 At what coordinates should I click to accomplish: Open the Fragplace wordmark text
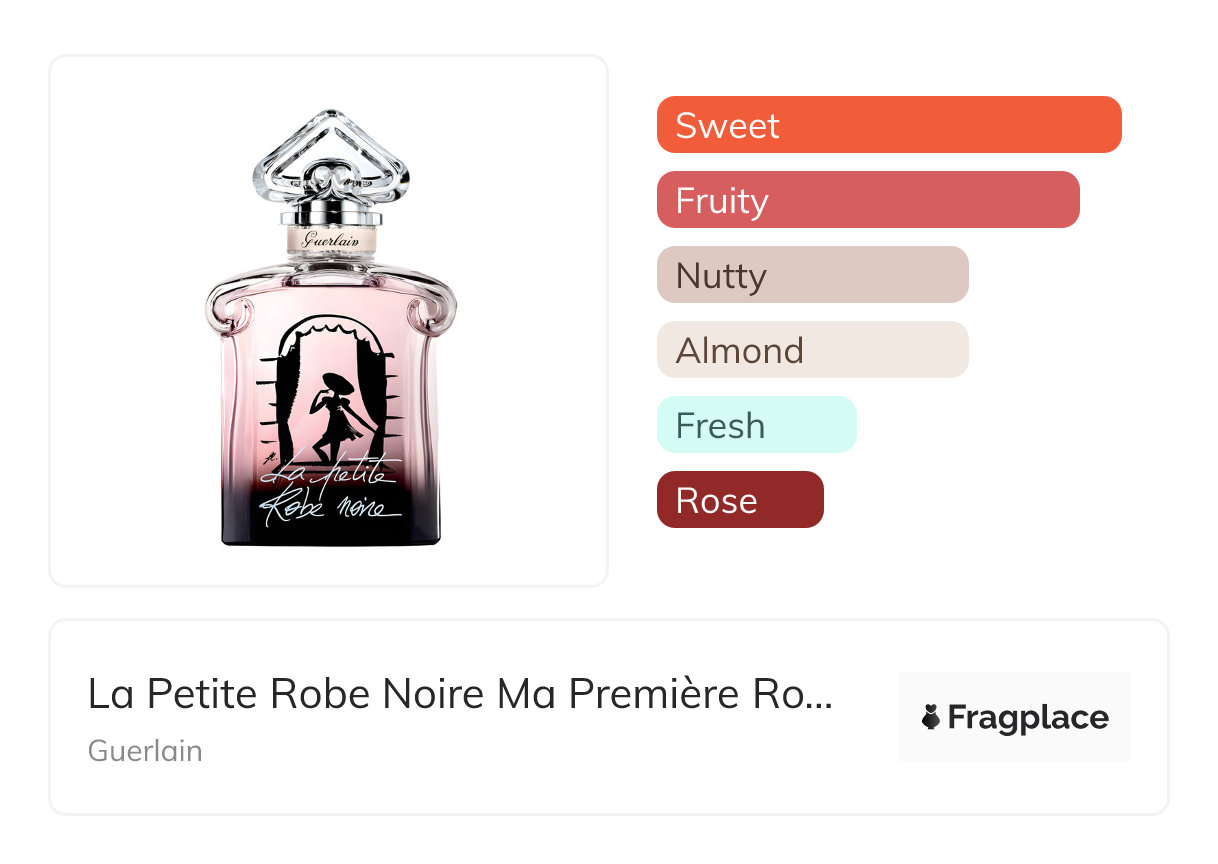(1028, 718)
